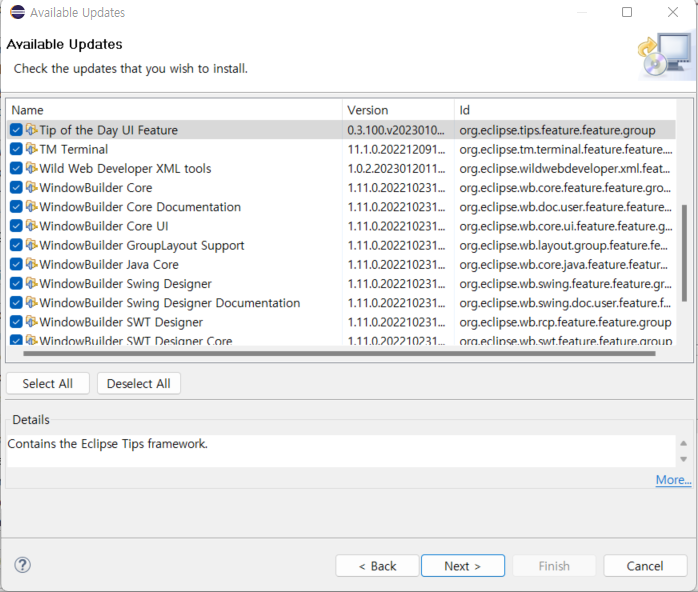Uncheck Tip of the Day UI Feature checkbox
This screenshot has height=592, width=698.
tap(16, 130)
